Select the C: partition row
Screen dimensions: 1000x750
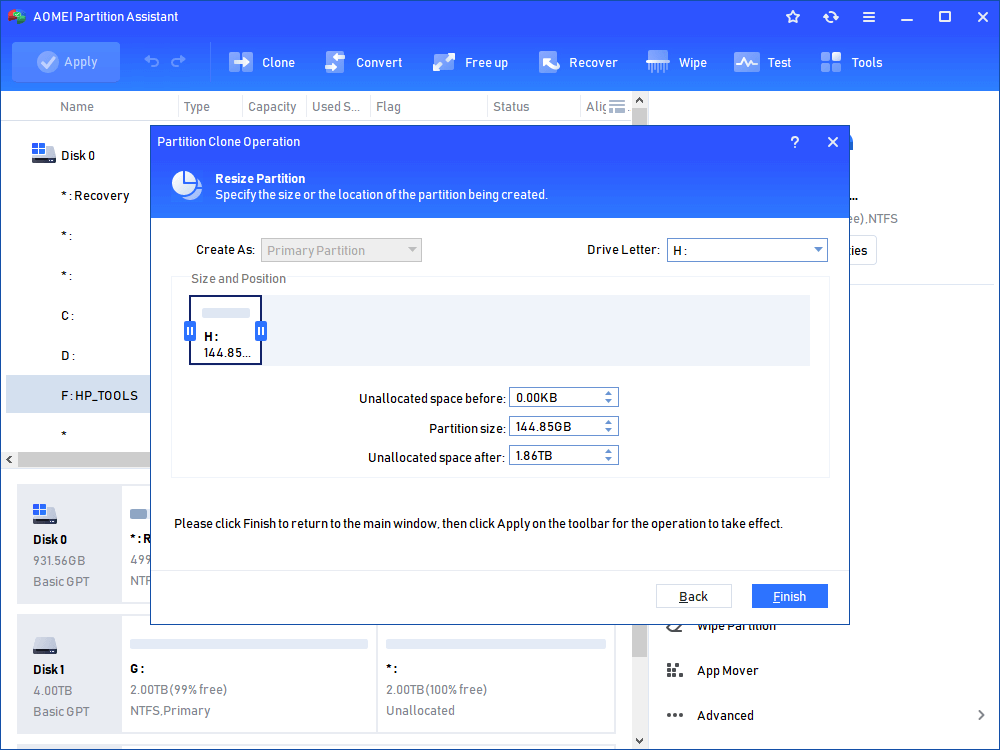click(x=78, y=316)
